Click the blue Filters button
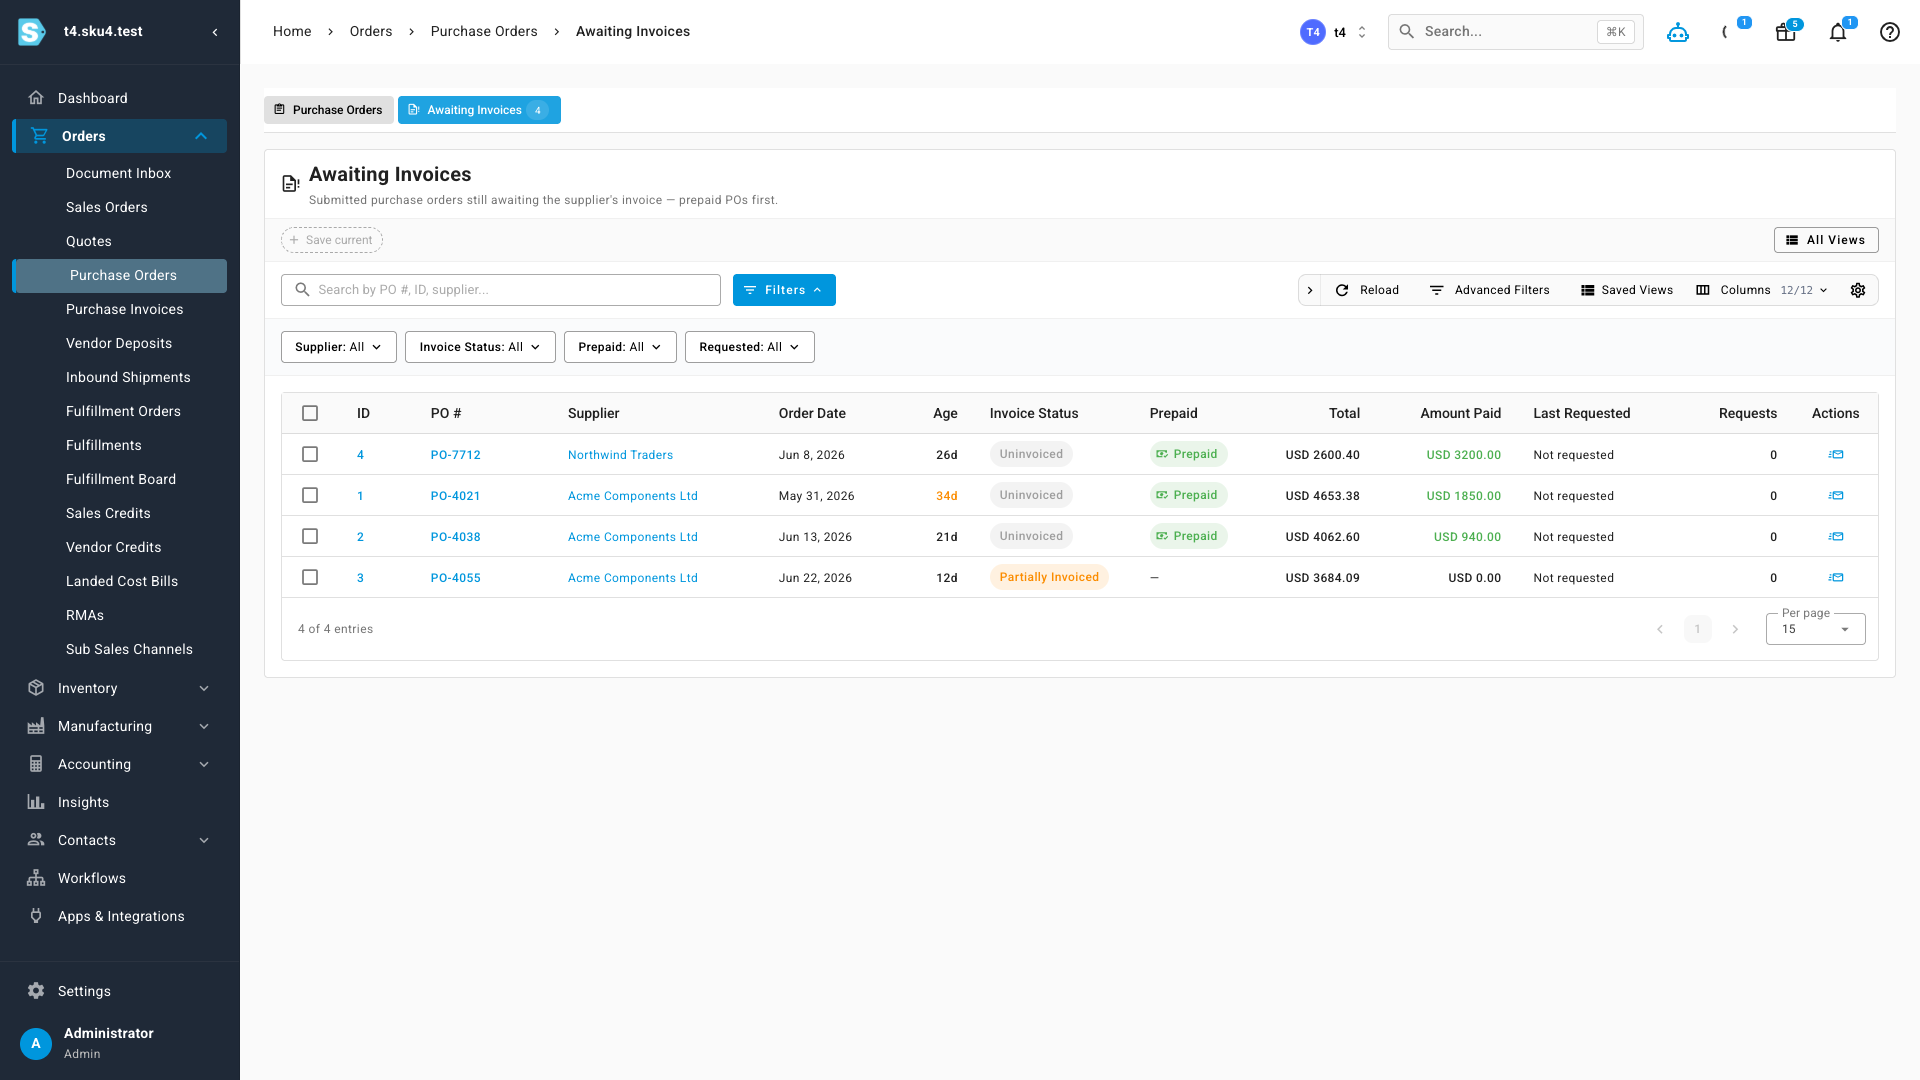 click(x=784, y=290)
